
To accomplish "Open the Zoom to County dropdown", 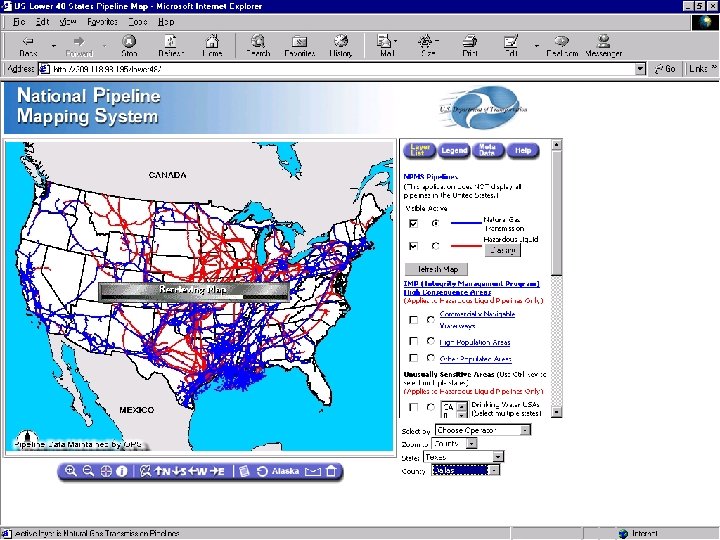I will [455, 444].
